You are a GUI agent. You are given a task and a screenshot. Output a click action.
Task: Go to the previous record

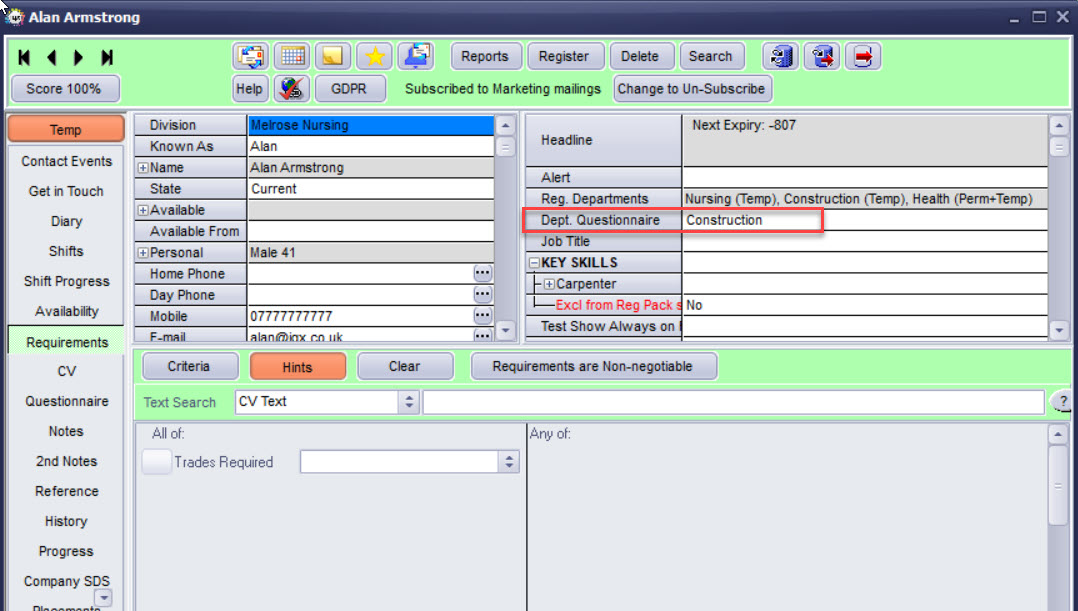52,57
